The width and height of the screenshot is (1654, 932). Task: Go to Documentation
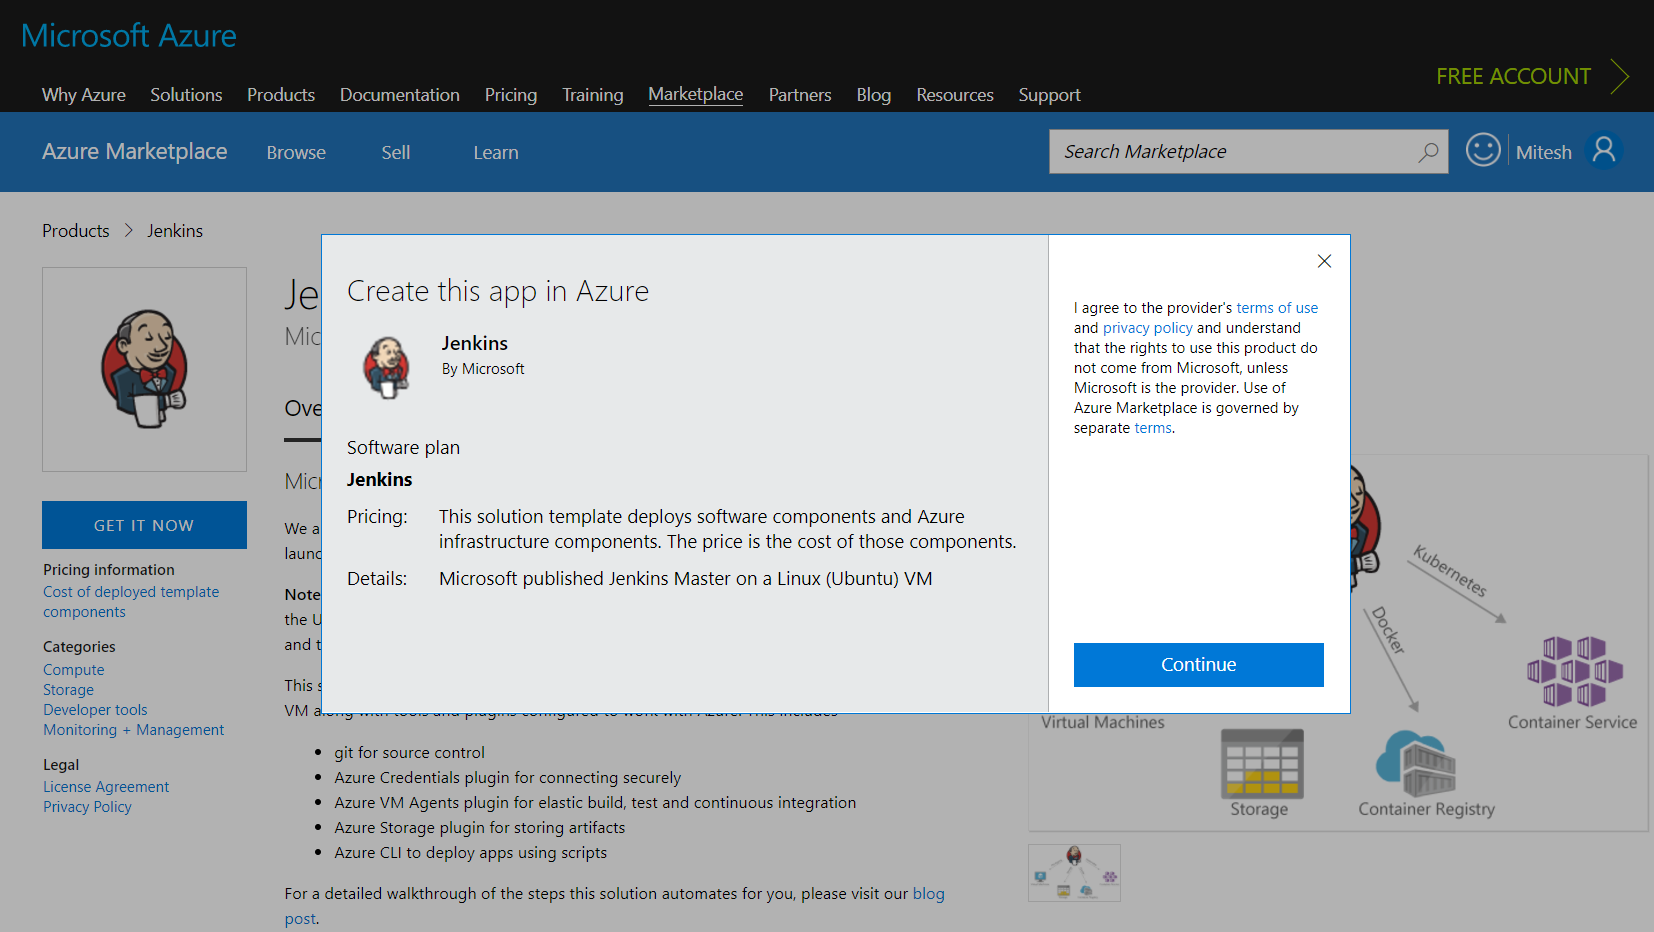[400, 95]
